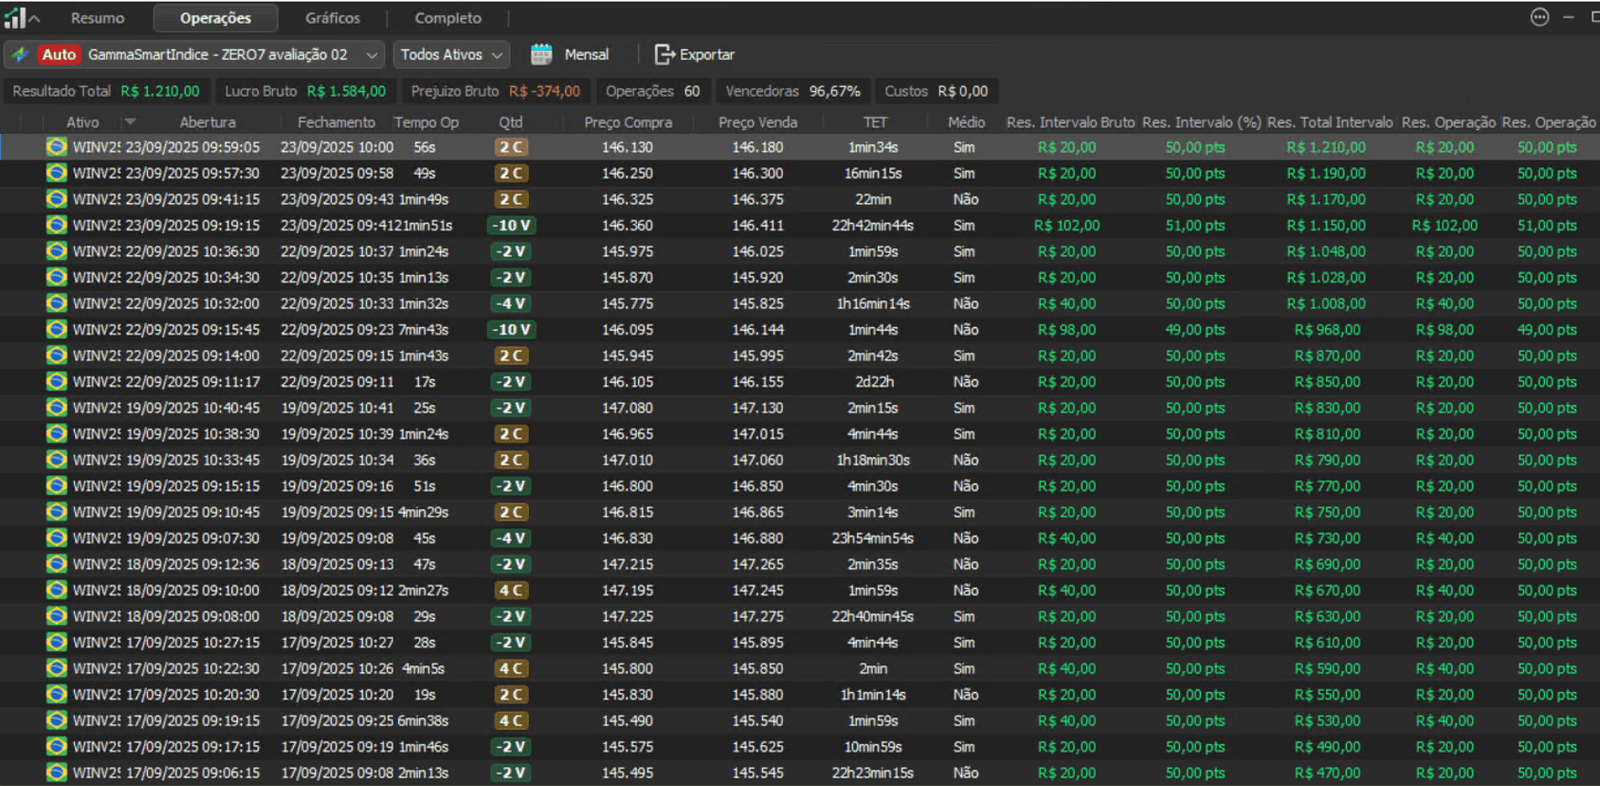
Task: Open the three-dots more options menu
Action: point(1539,17)
